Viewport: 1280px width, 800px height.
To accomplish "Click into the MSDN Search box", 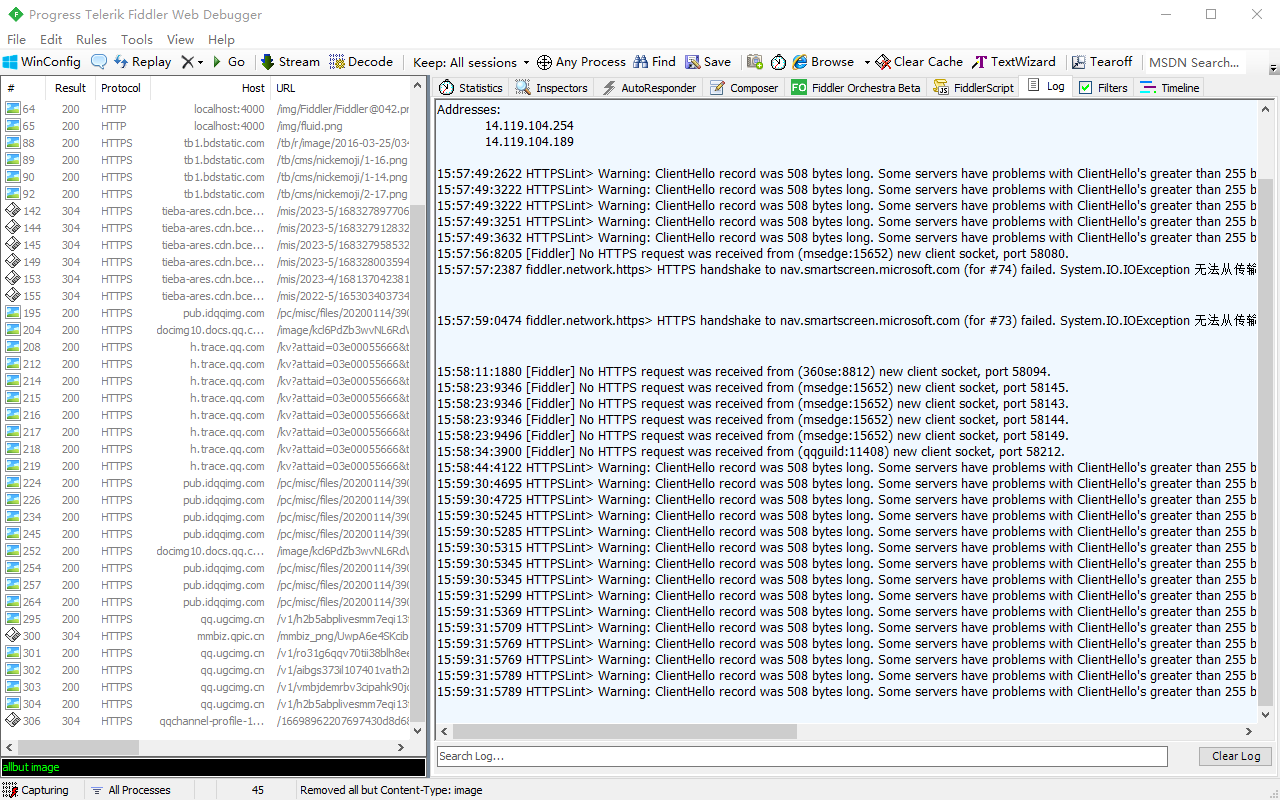I will tap(1194, 62).
